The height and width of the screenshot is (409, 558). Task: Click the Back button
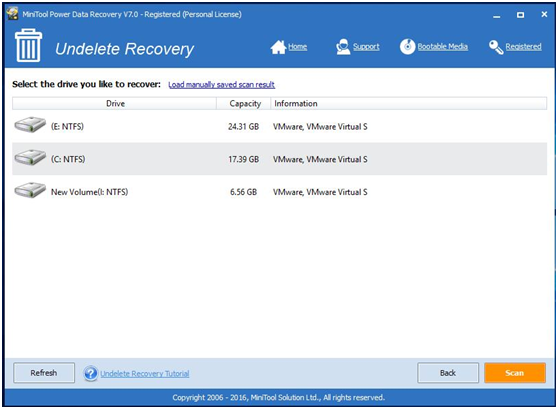(x=448, y=373)
